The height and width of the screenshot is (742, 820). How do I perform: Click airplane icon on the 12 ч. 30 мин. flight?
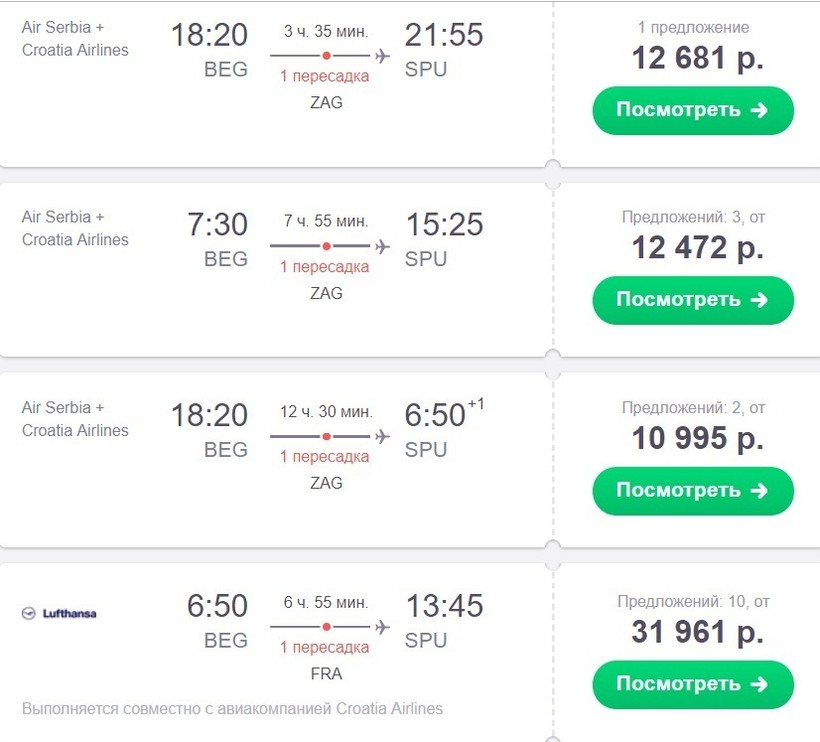tap(381, 436)
